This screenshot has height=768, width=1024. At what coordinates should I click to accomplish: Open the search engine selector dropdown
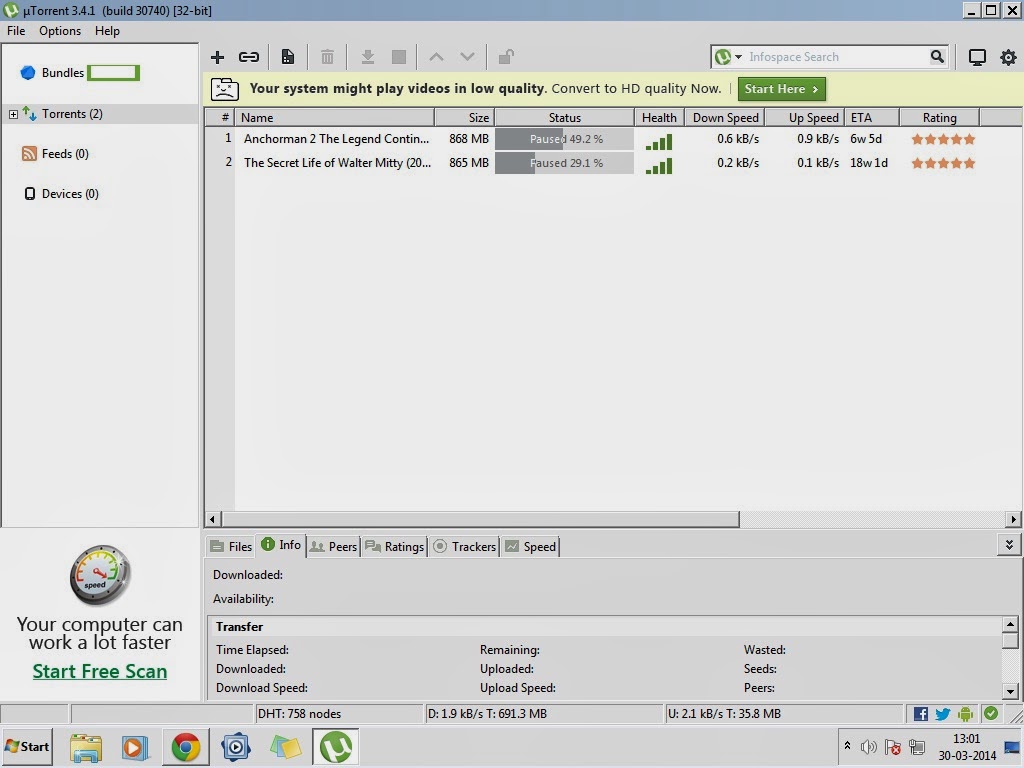[x=737, y=57]
